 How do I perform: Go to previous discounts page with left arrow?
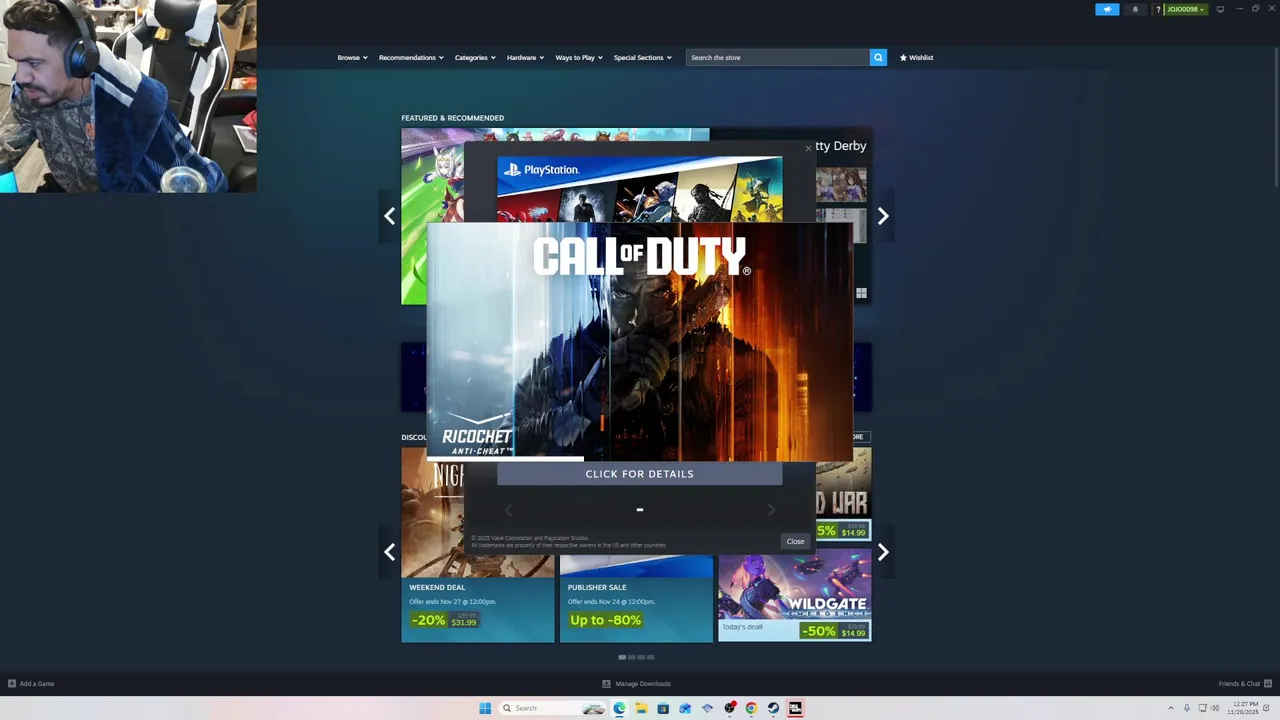(x=390, y=552)
